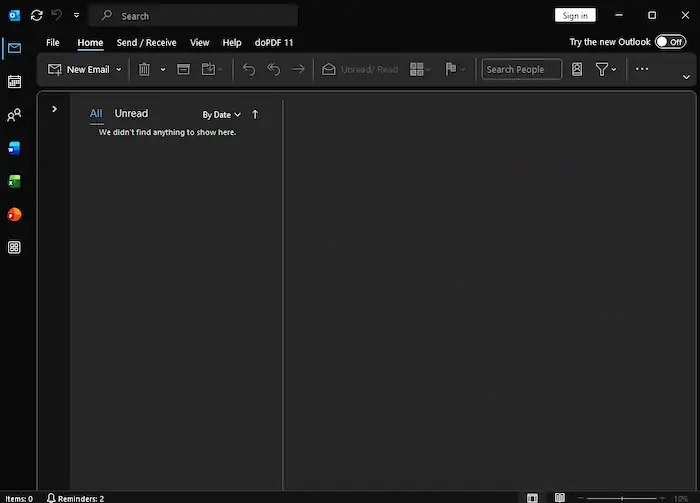Click the New Email button

(79, 69)
